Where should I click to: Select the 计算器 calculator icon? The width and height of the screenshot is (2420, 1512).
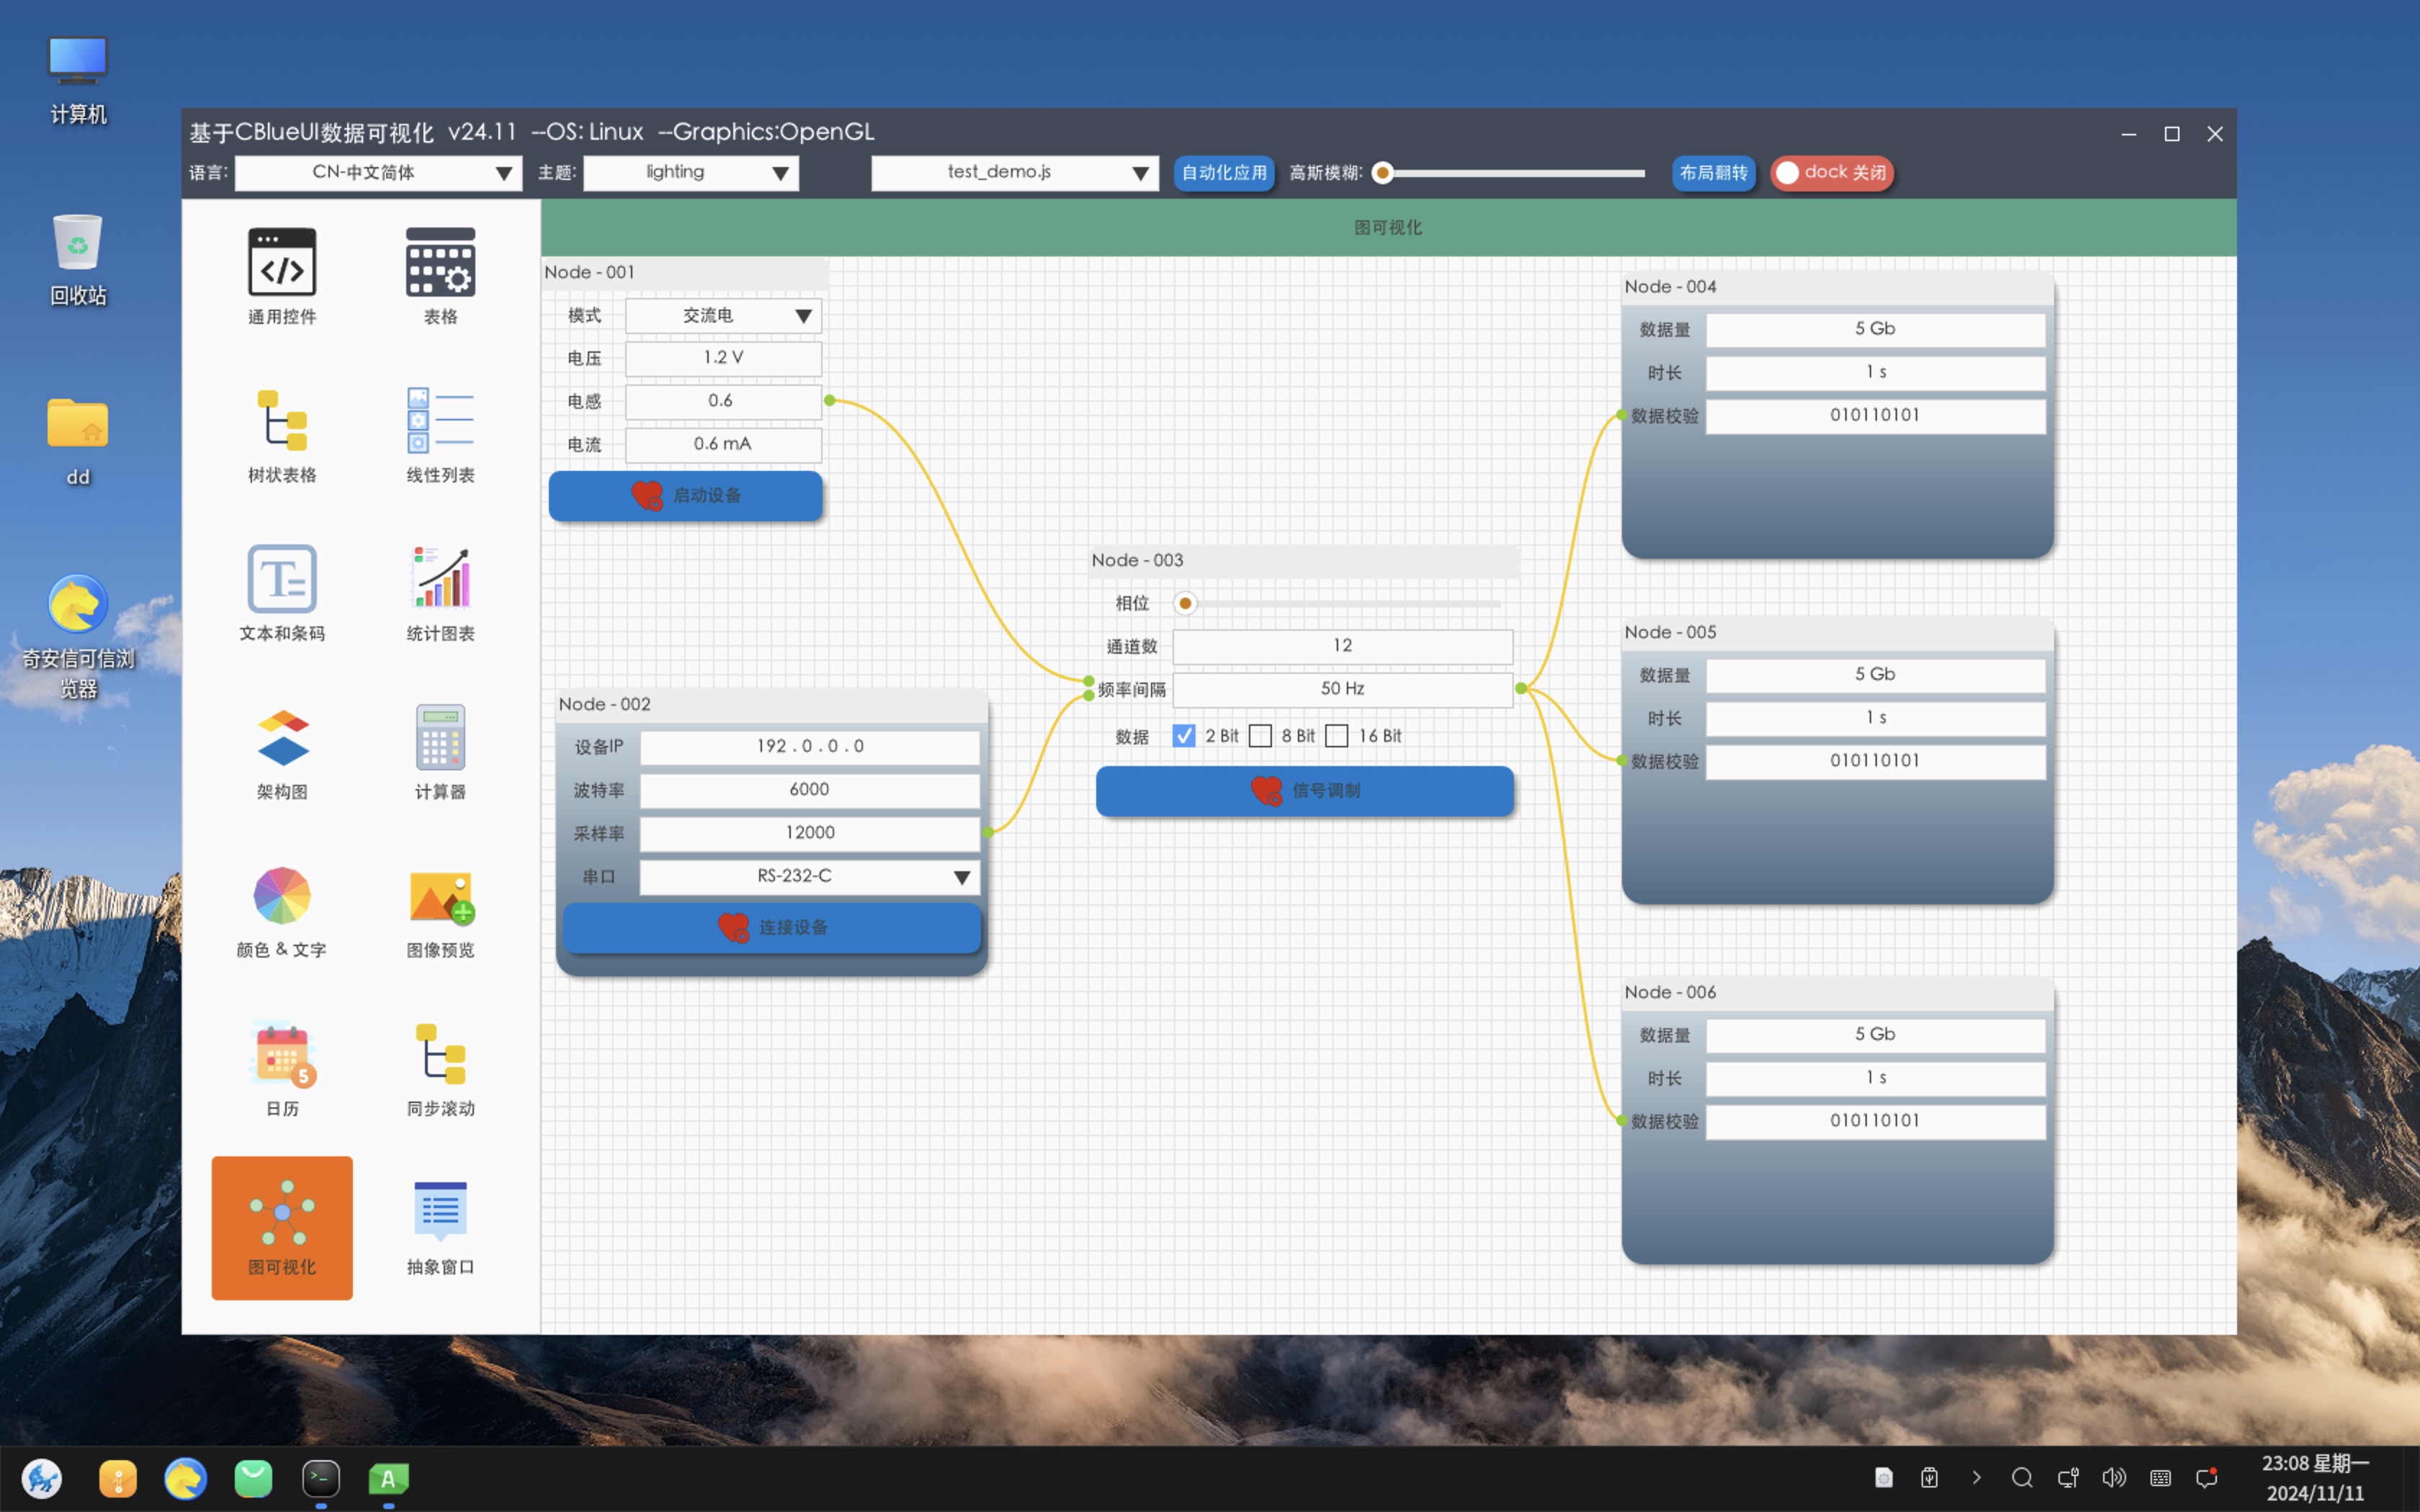point(440,737)
